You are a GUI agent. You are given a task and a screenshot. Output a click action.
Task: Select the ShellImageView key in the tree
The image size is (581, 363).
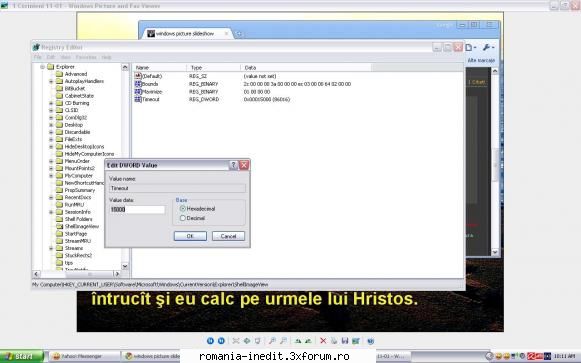(x=82, y=227)
